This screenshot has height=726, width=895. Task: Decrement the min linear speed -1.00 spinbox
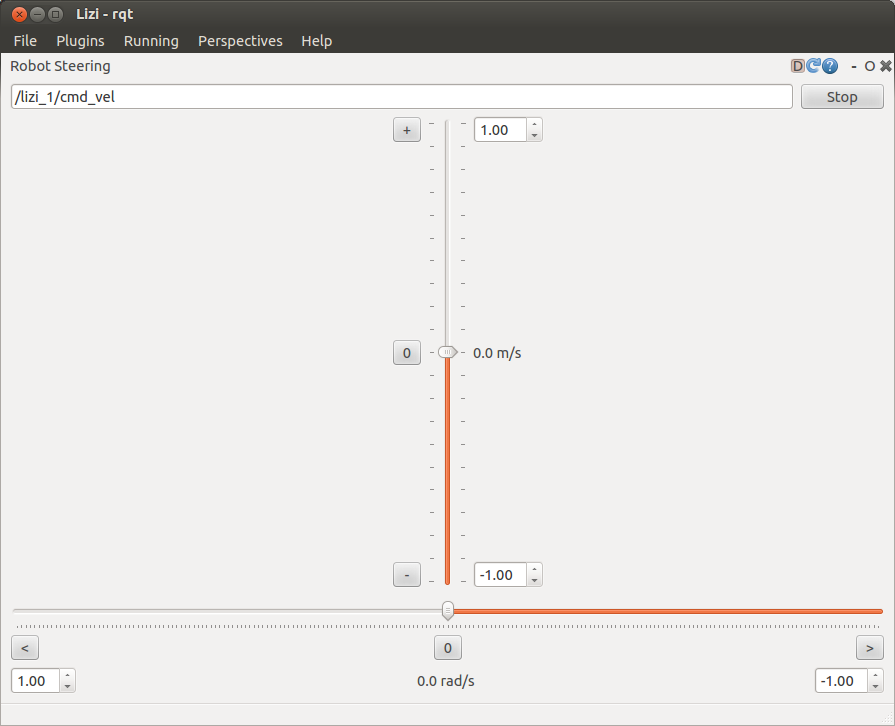534,580
